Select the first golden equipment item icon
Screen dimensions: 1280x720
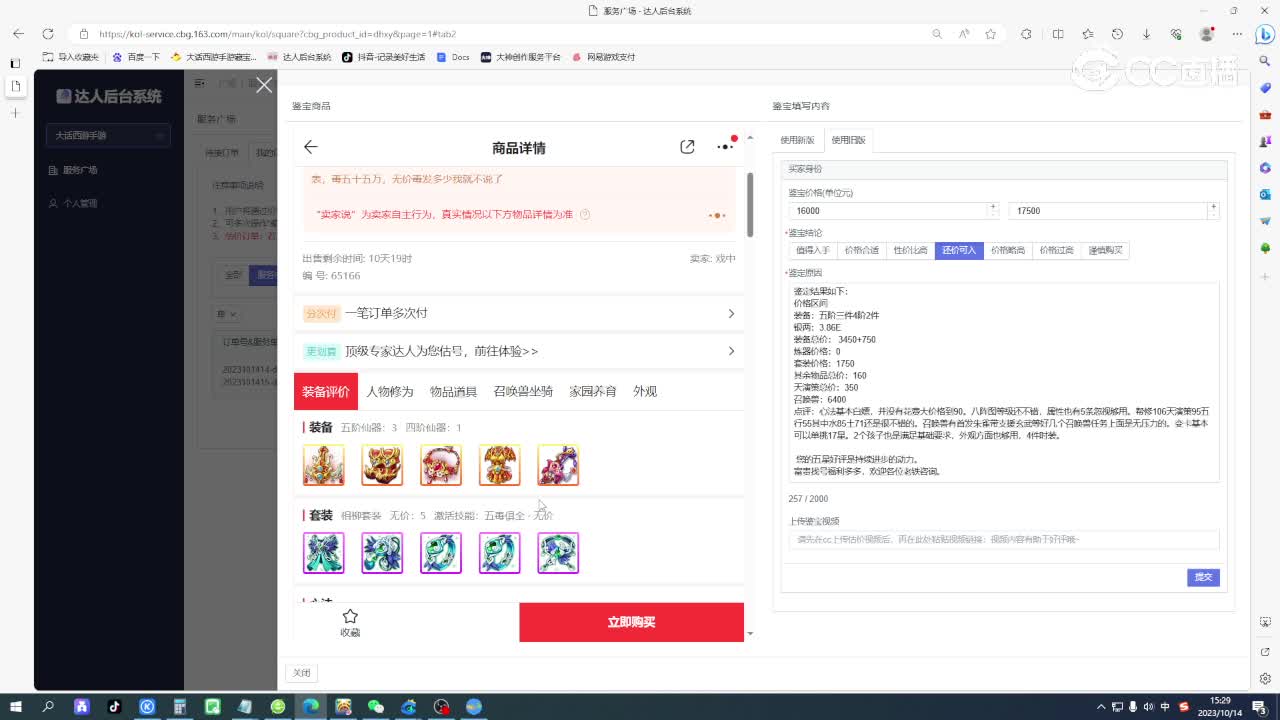coord(324,465)
